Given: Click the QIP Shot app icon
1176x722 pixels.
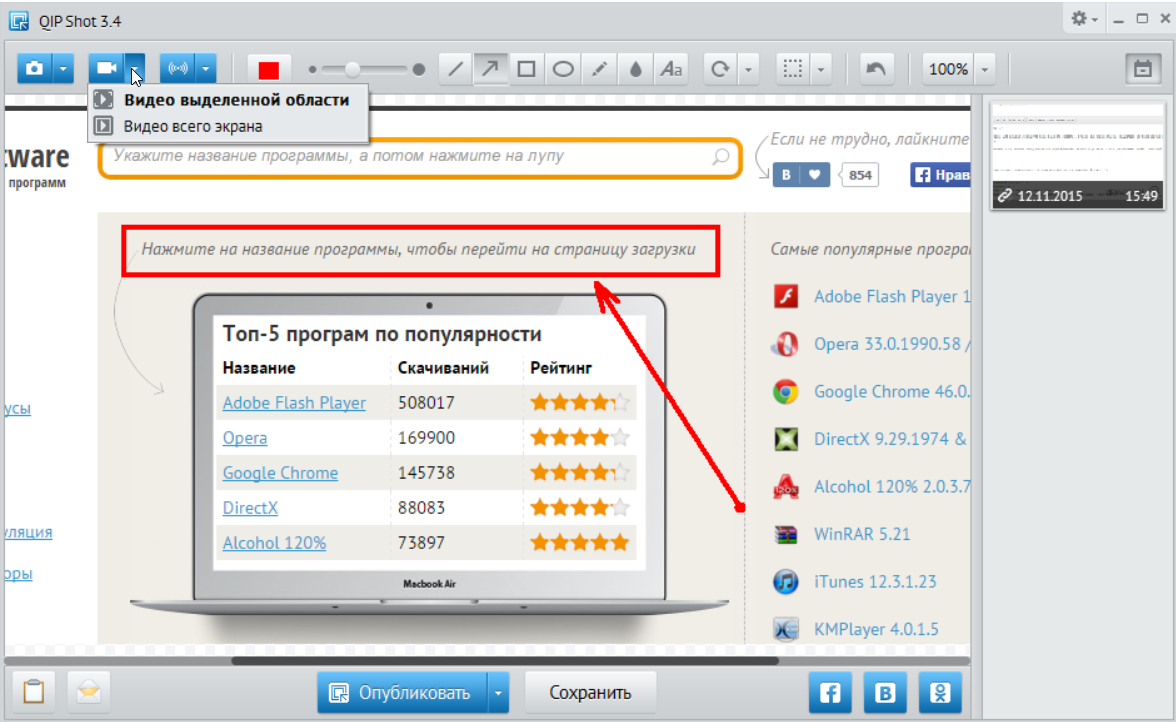Looking at the screenshot, I should coord(19,20).
